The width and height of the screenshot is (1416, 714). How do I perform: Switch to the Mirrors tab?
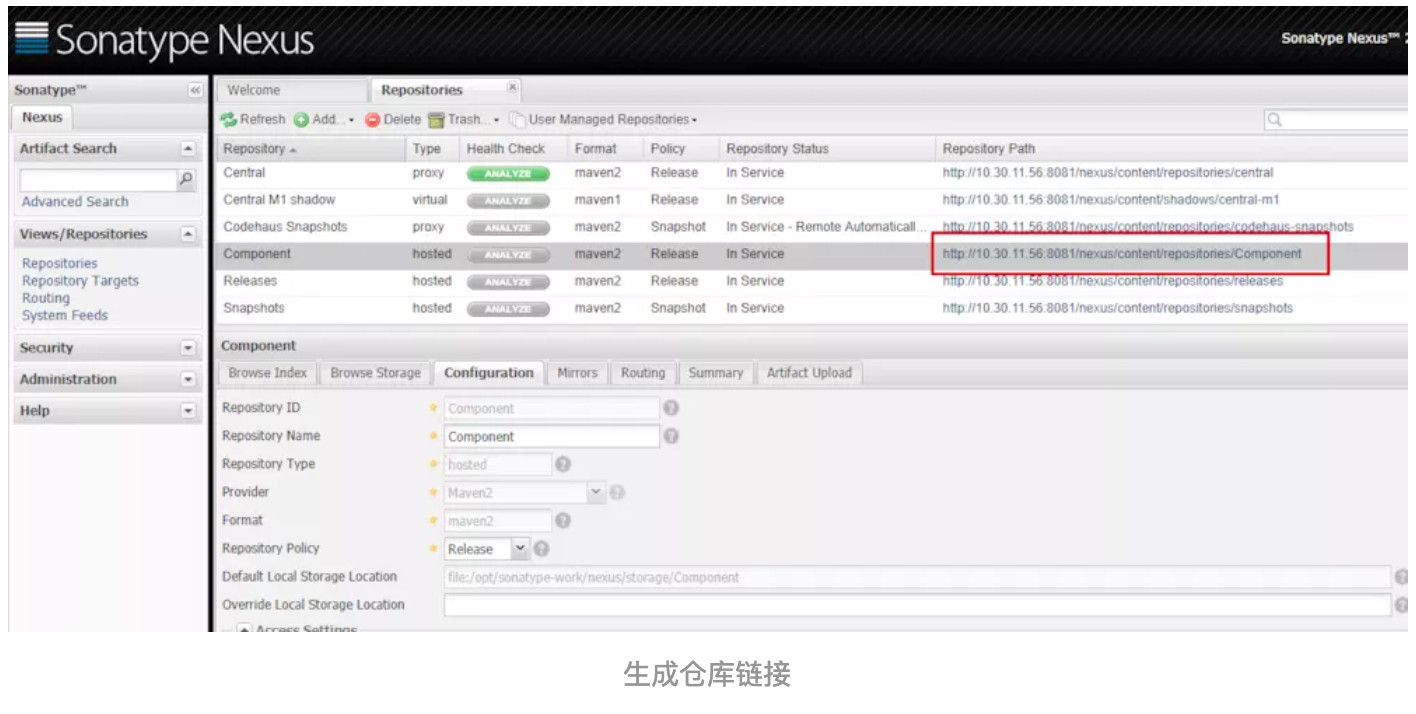point(577,373)
